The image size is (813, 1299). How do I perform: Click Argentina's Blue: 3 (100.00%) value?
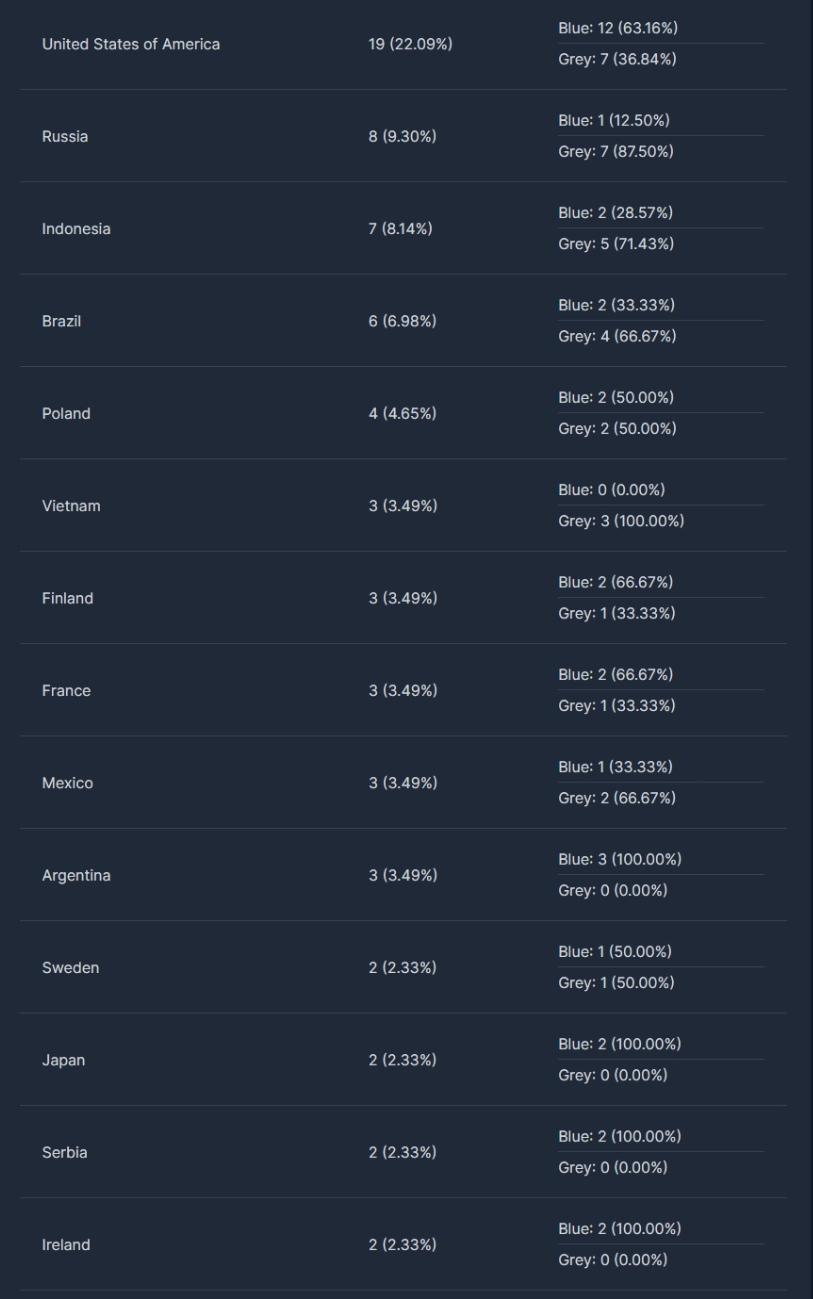[x=620, y=859]
